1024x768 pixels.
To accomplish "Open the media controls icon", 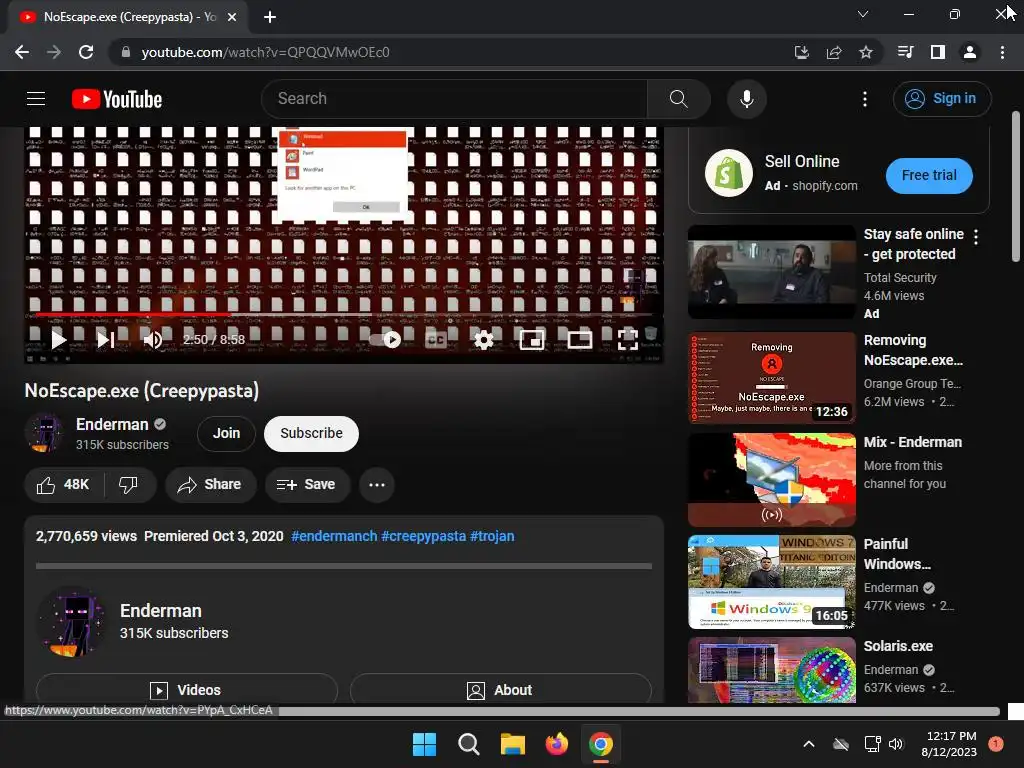I will (906, 52).
